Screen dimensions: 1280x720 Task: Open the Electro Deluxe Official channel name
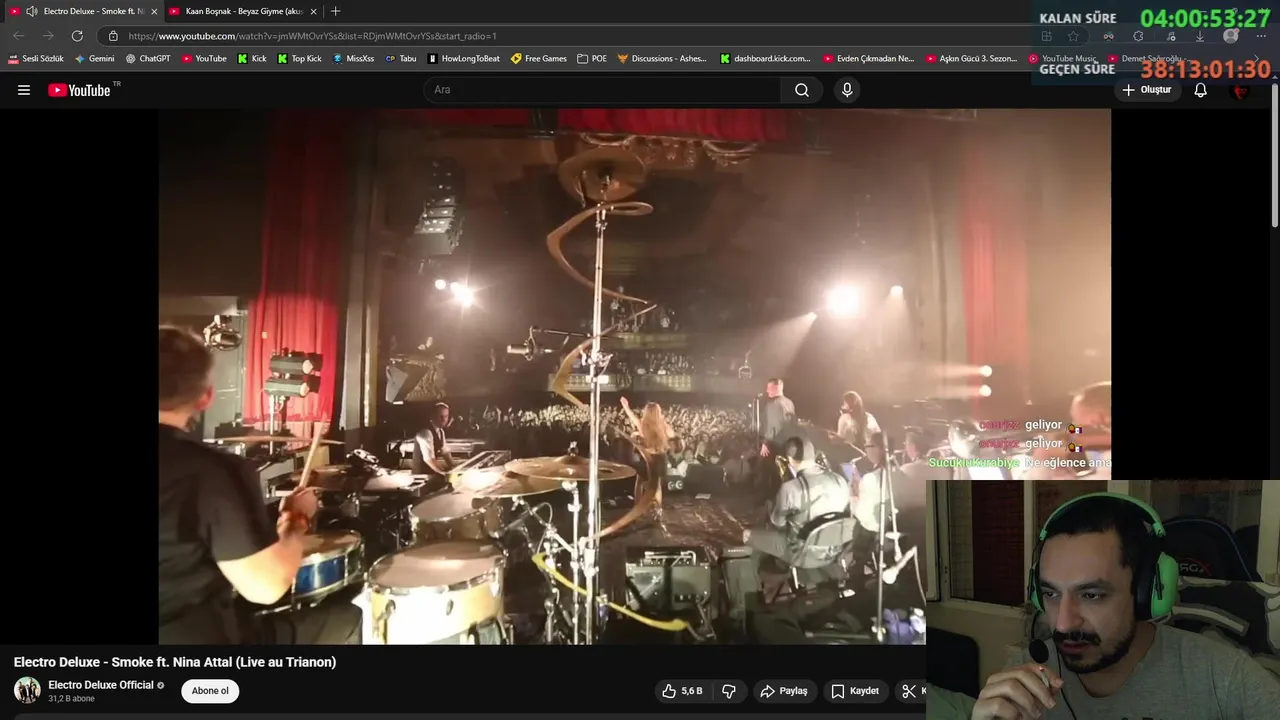coord(101,685)
